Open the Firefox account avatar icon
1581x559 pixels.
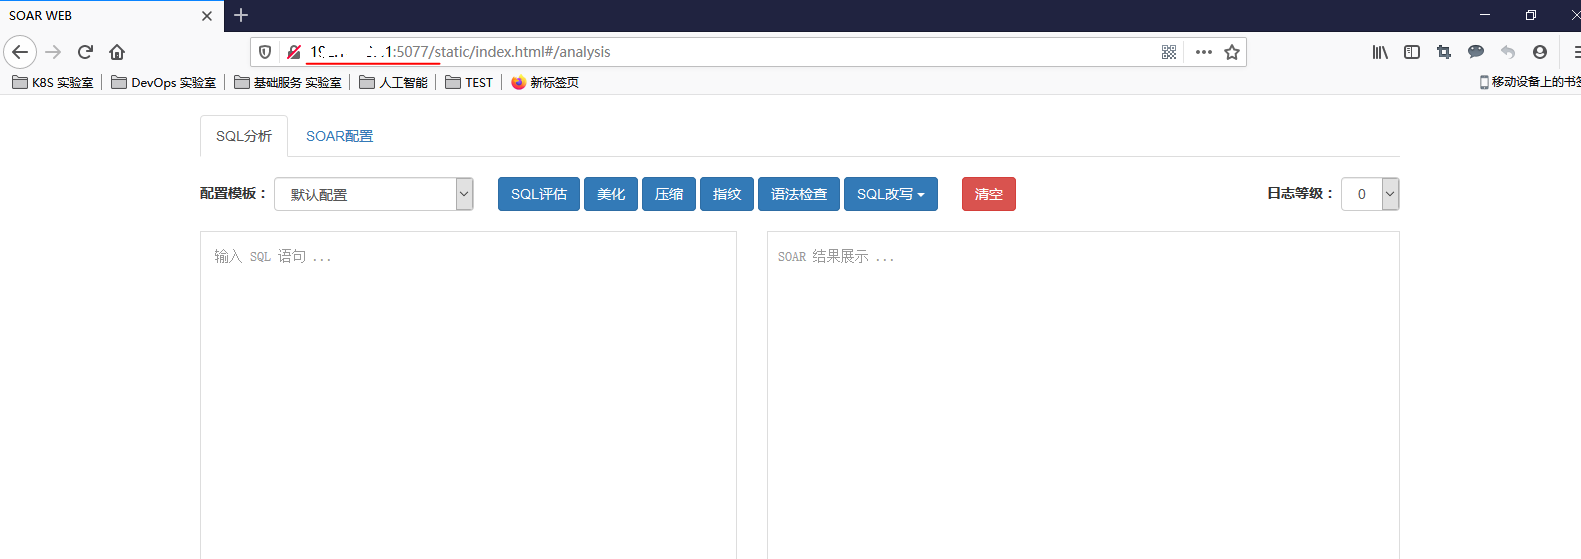pos(1540,52)
